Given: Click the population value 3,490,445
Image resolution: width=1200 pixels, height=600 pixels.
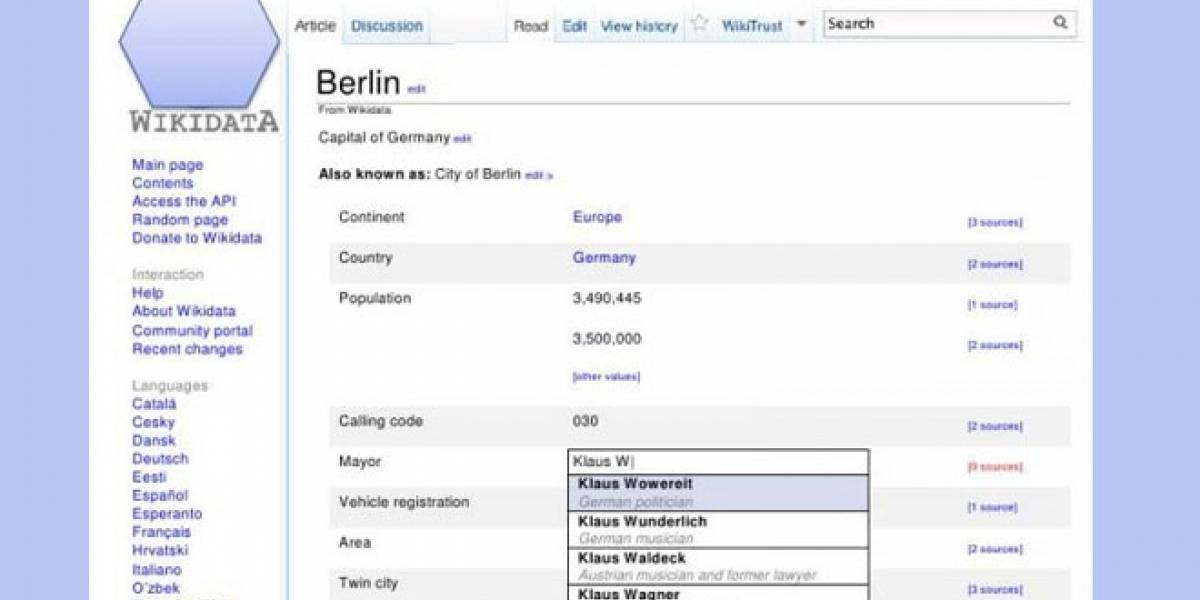Looking at the screenshot, I should (607, 298).
